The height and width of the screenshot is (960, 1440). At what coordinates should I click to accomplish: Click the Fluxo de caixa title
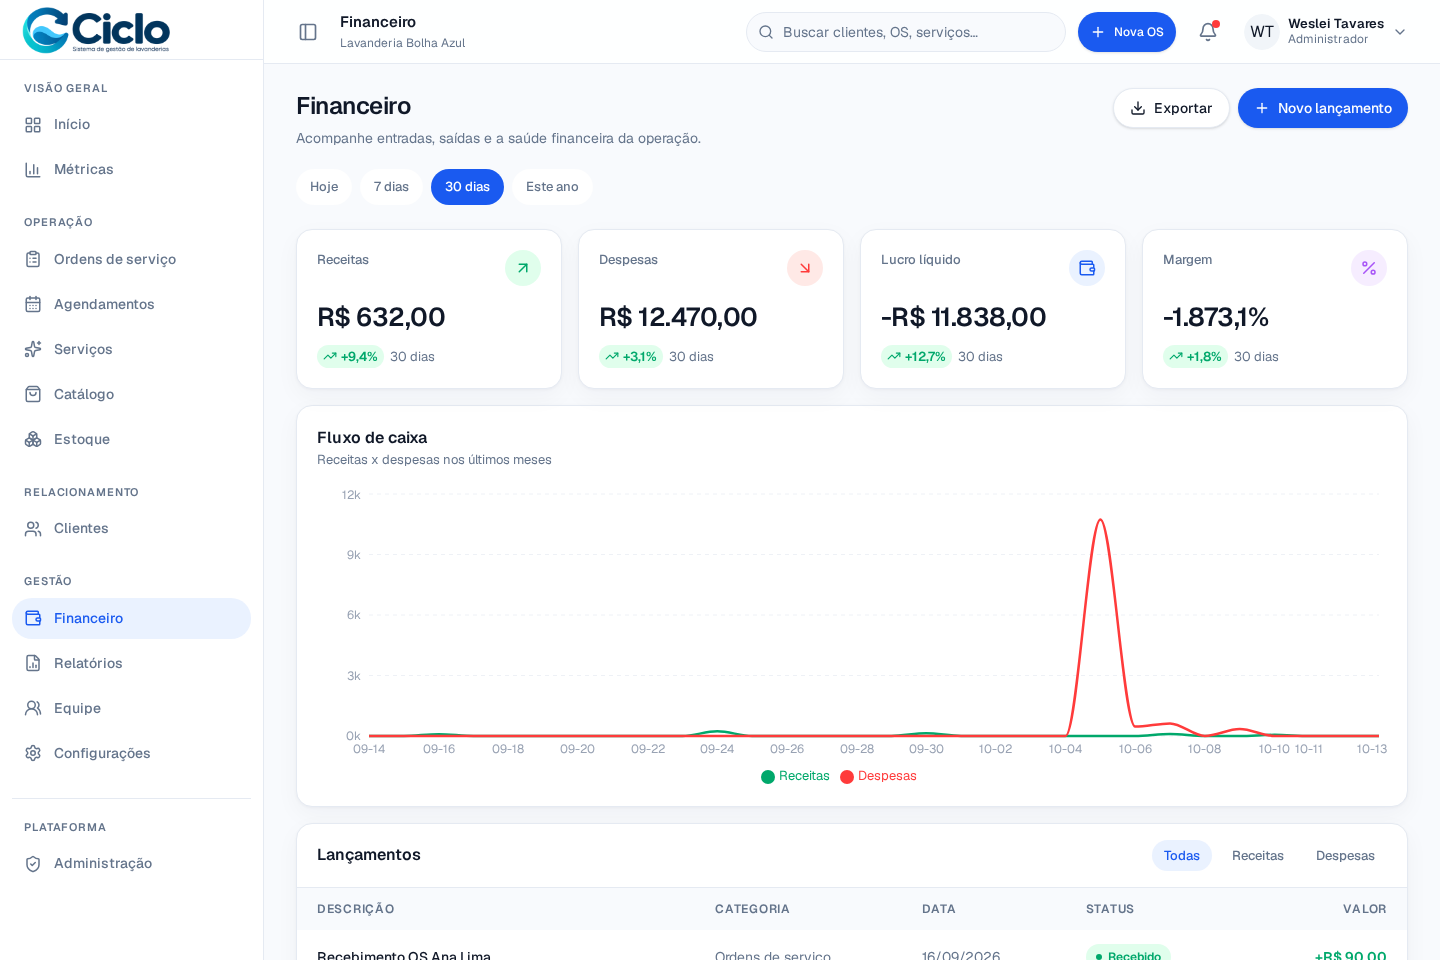click(372, 438)
